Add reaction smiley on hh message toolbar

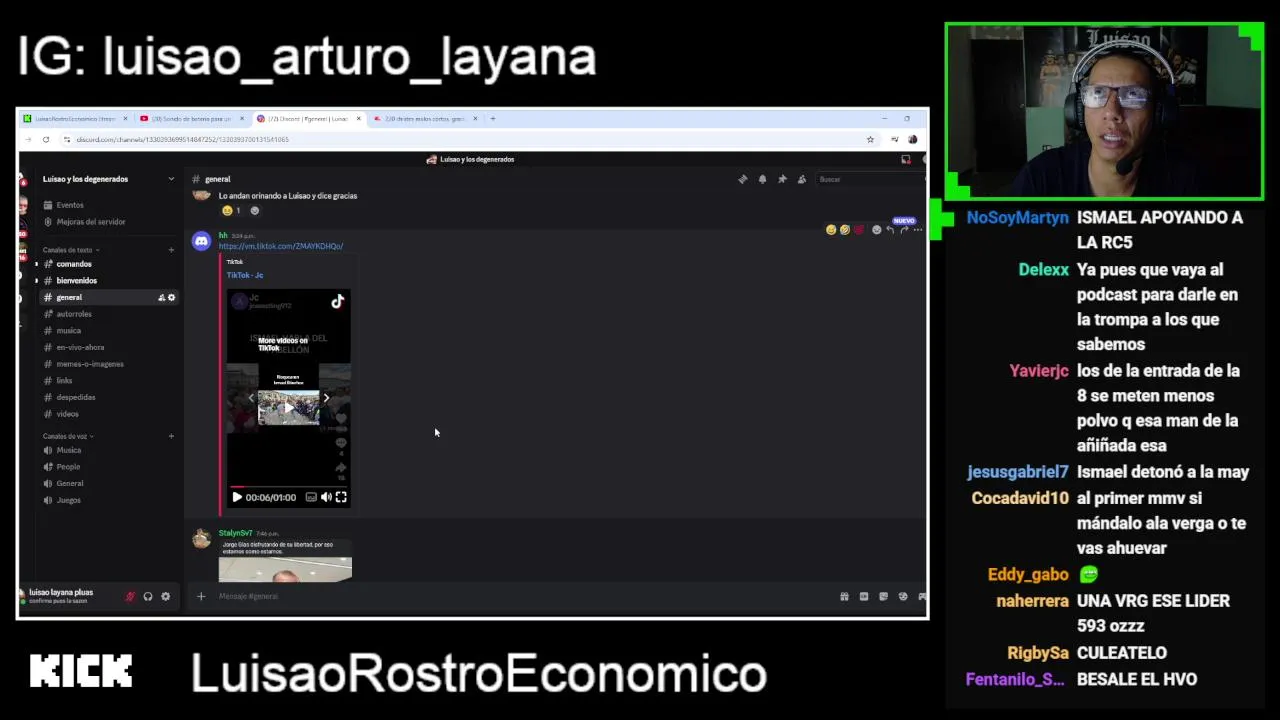coord(876,230)
